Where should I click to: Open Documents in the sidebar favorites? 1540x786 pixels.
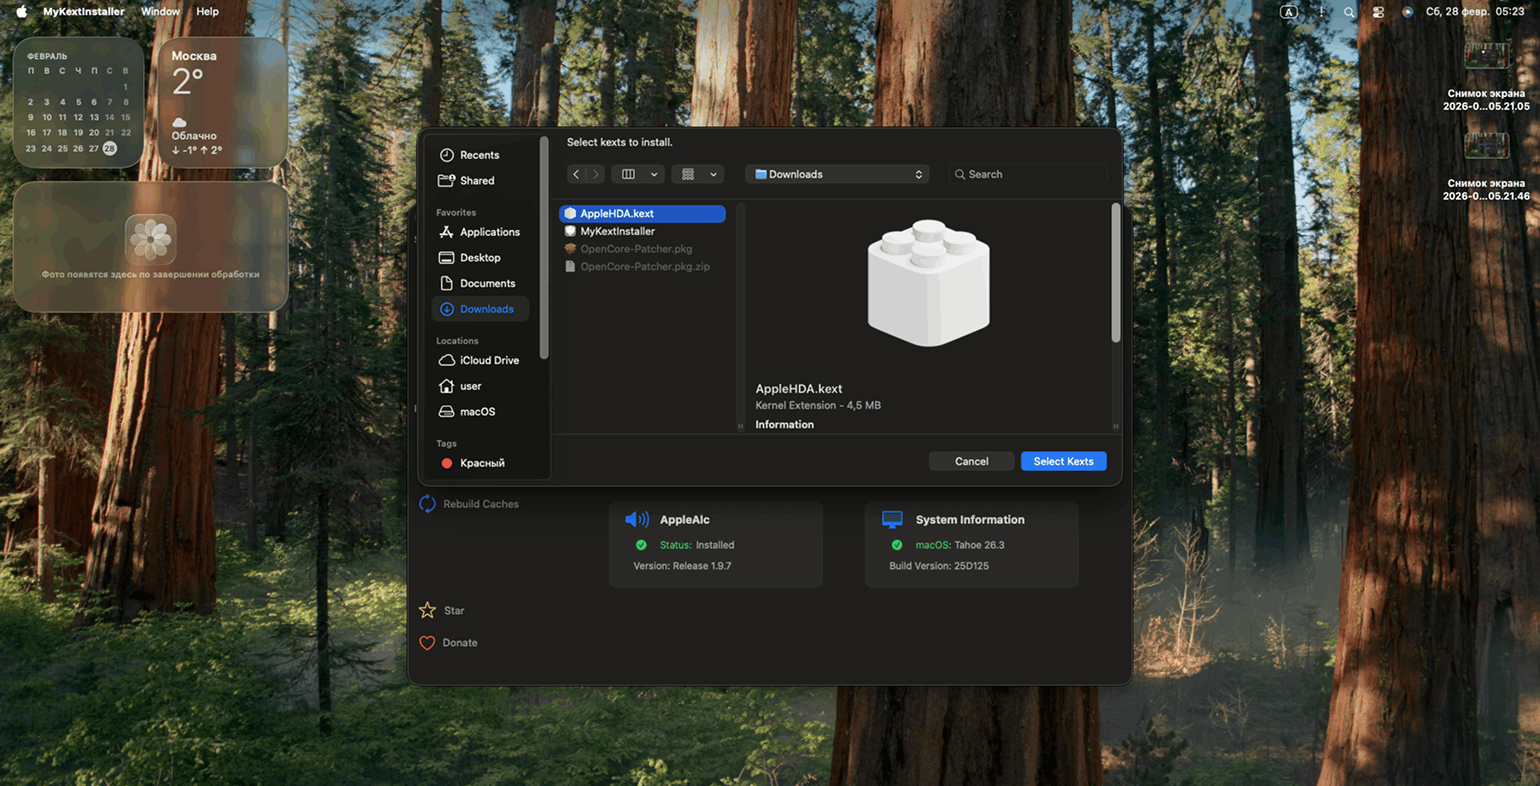pyautogui.click(x=480, y=284)
